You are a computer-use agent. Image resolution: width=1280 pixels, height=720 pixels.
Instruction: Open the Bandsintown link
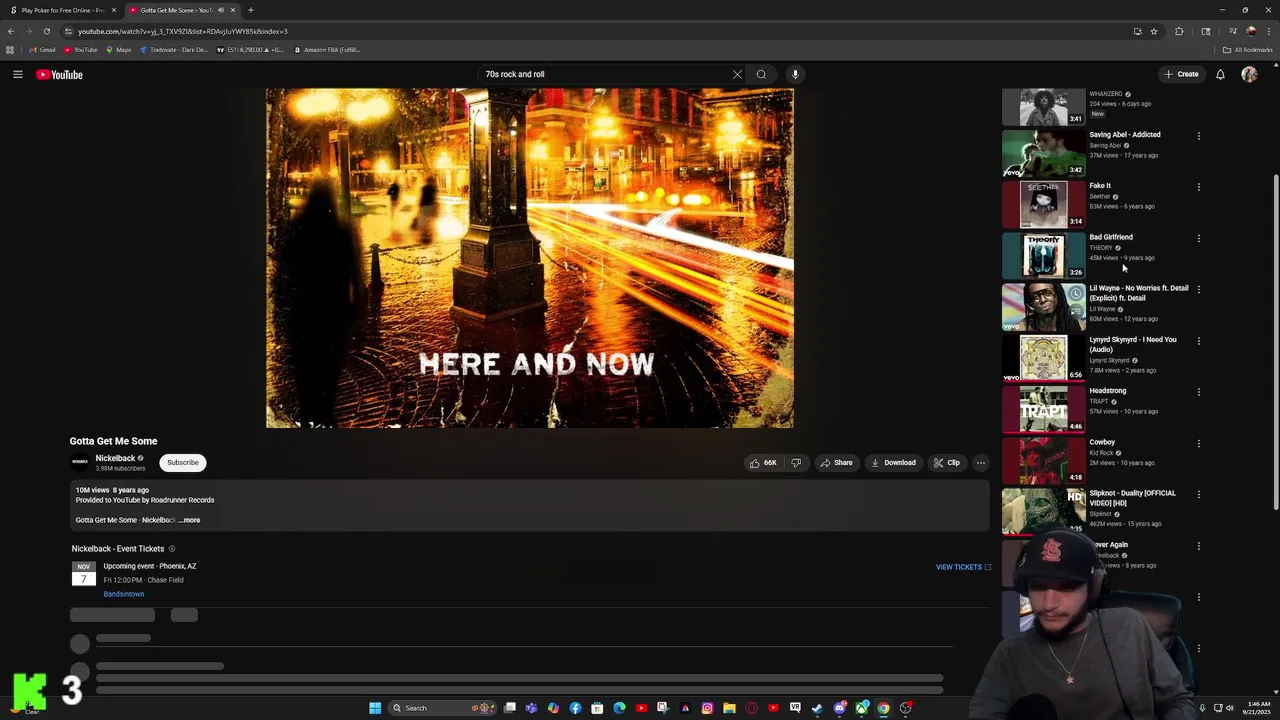(124, 594)
